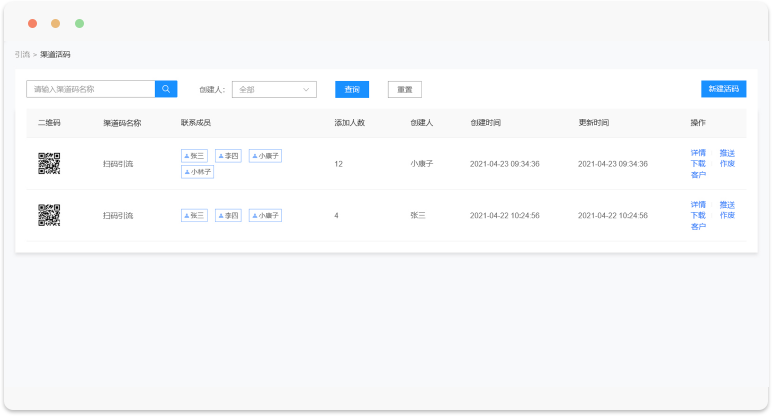
Task: Open 详情 for the first row
Action: click(698, 153)
